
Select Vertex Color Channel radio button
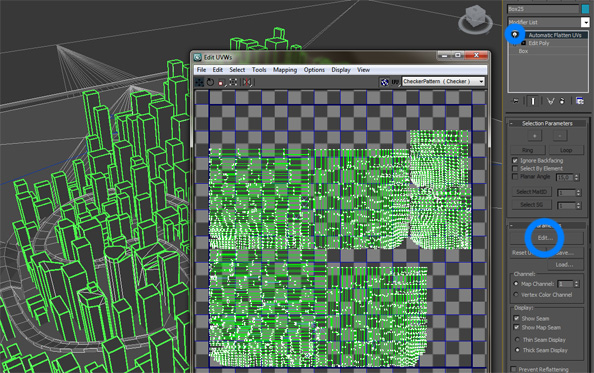(516, 295)
